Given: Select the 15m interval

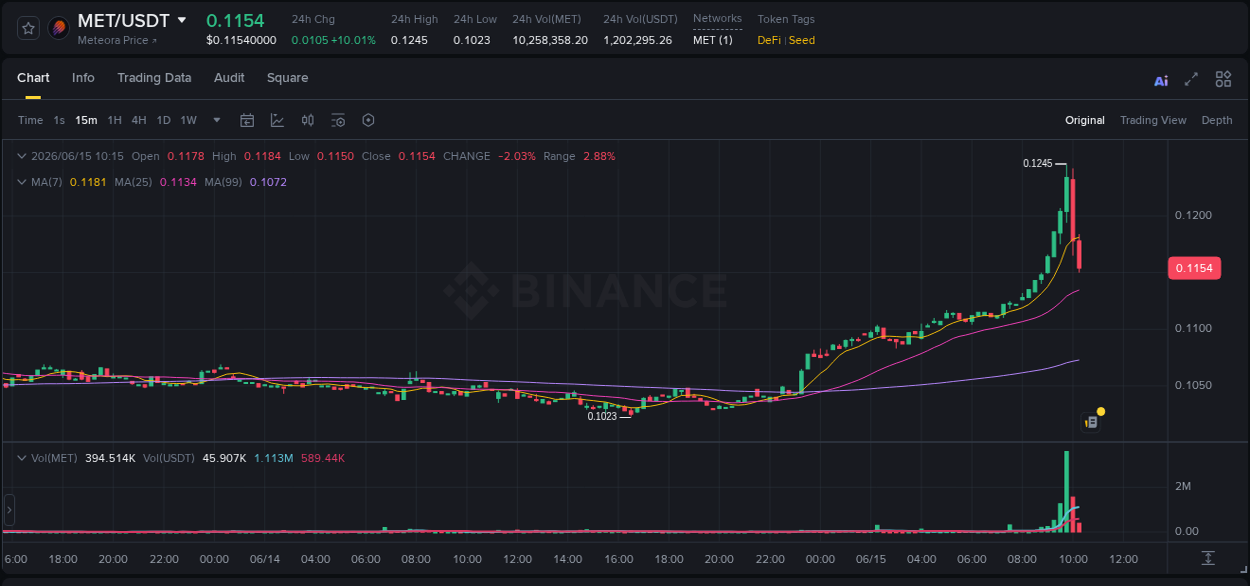Looking at the screenshot, I should [86, 120].
